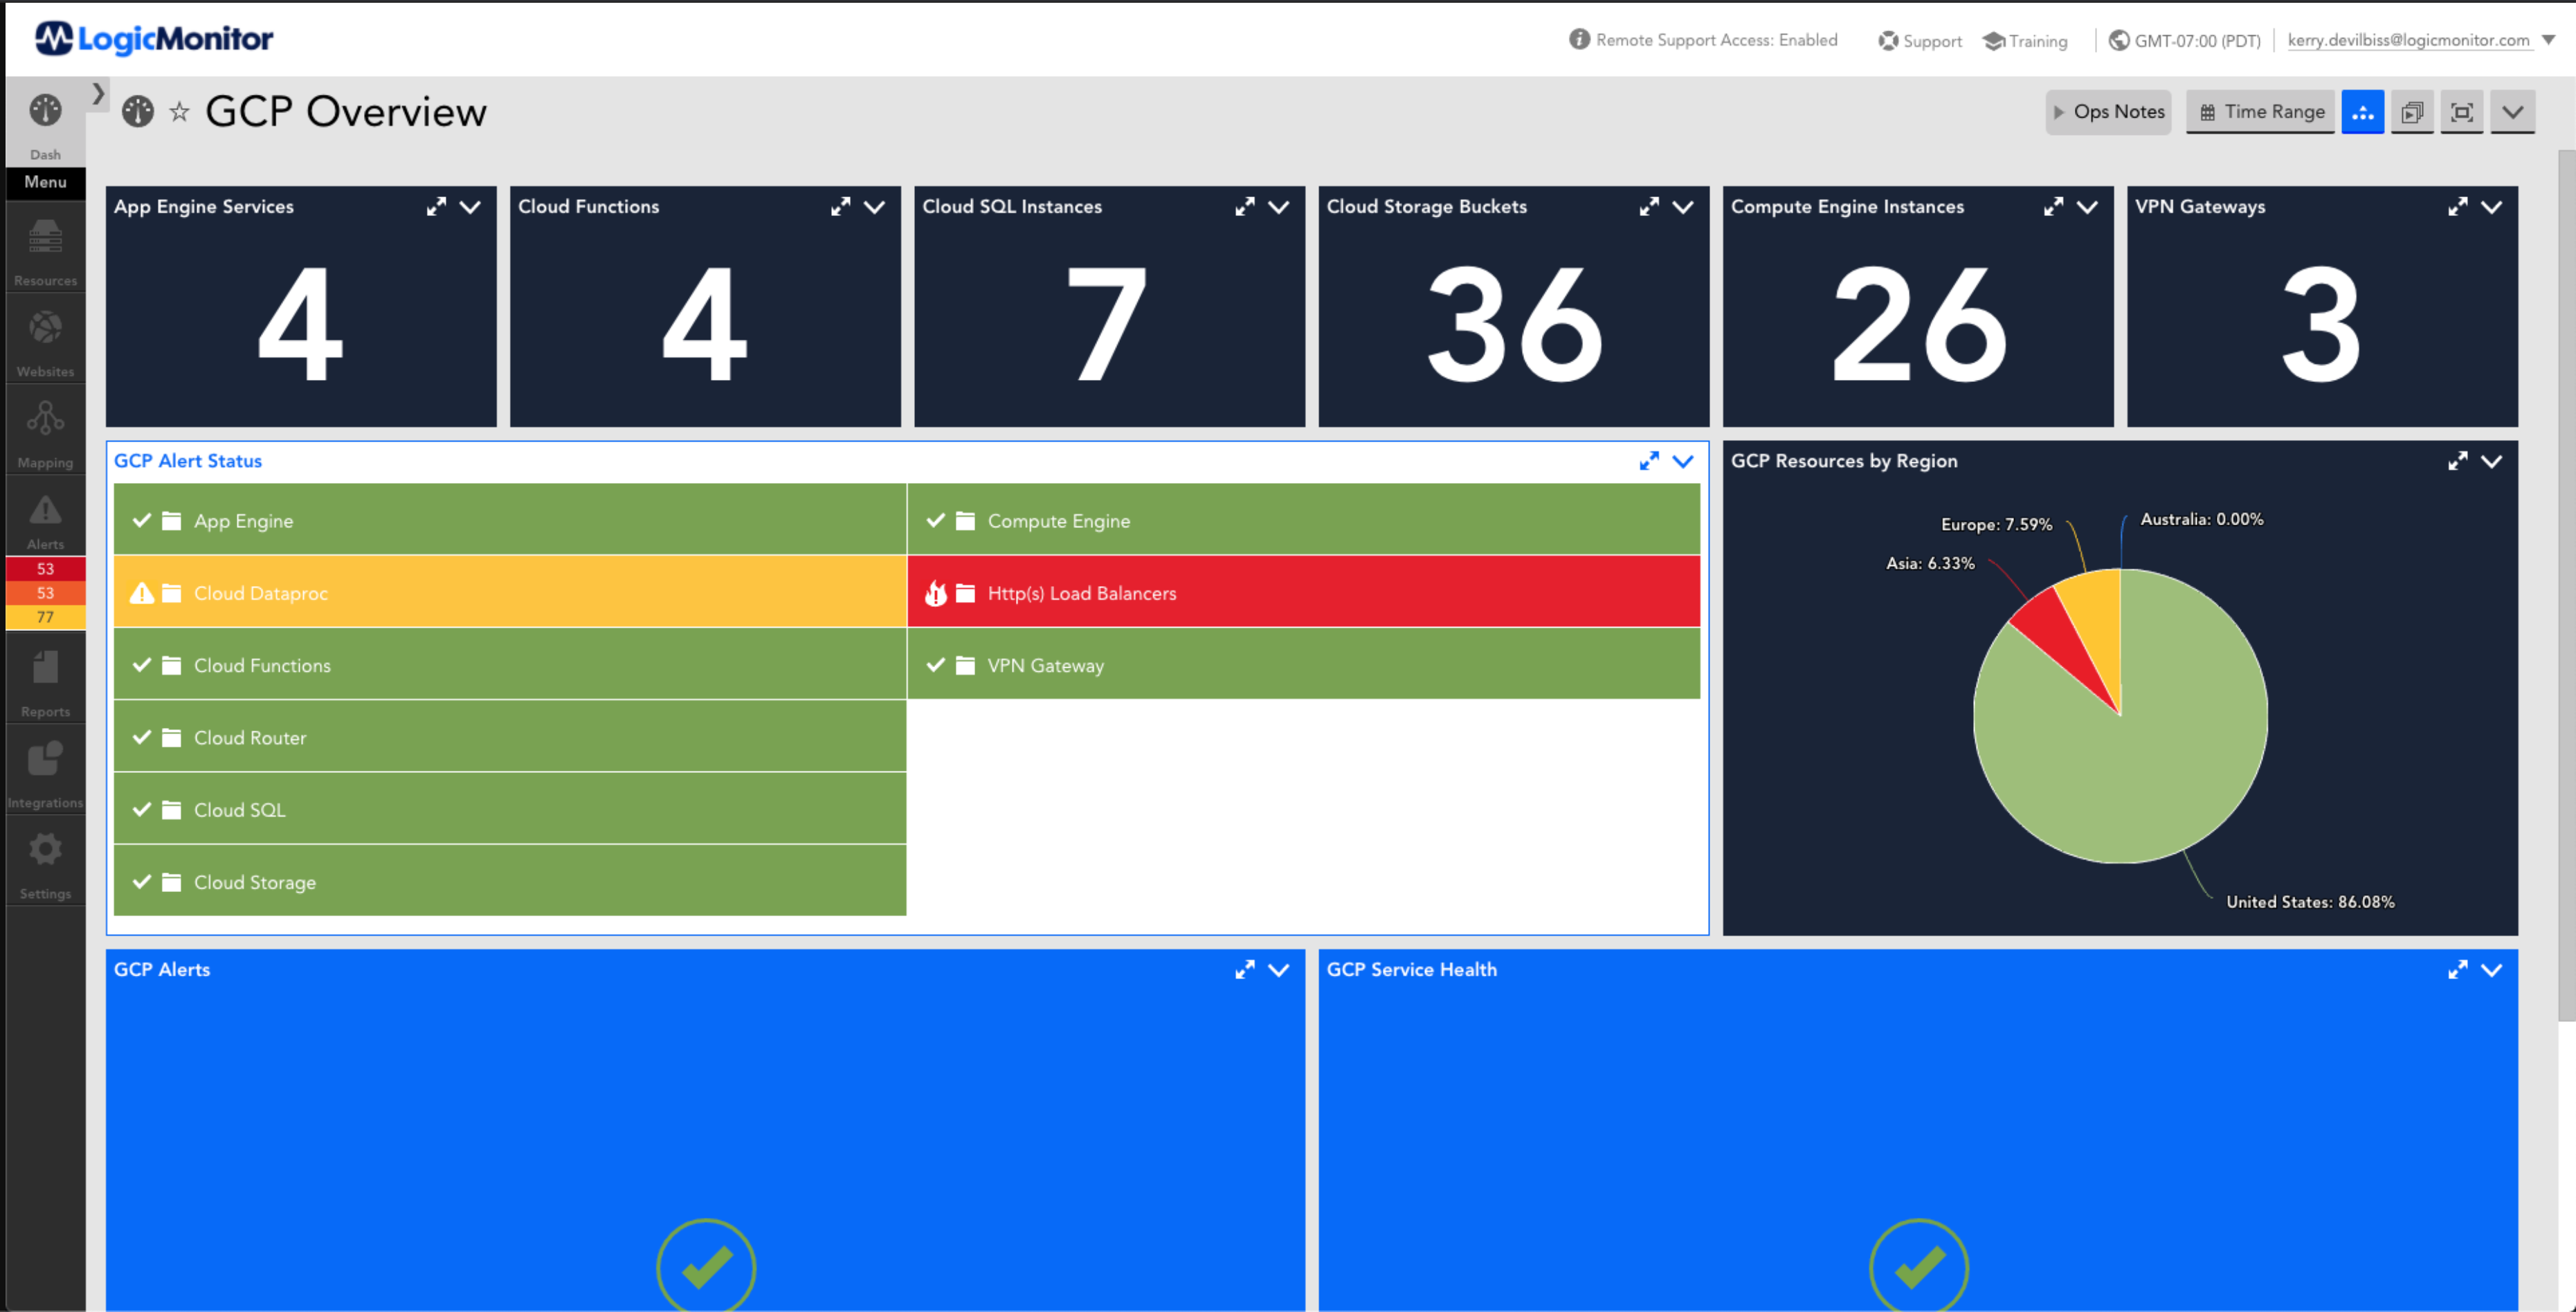Screen dimensions: 2576x1312
Task: Open Reports in the sidebar
Action: pos(45,680)
